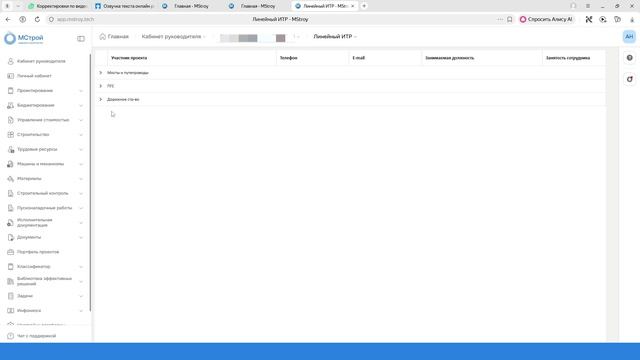
Task: Click the refresh icon on the right panel
Action: click(630, 79)
